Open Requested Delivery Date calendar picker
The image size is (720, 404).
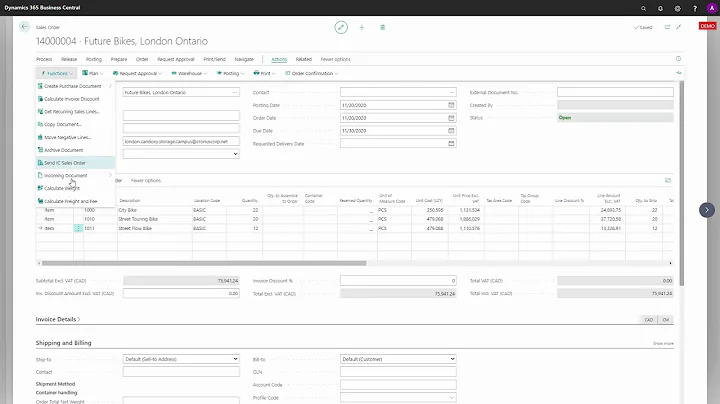[451, 144]
